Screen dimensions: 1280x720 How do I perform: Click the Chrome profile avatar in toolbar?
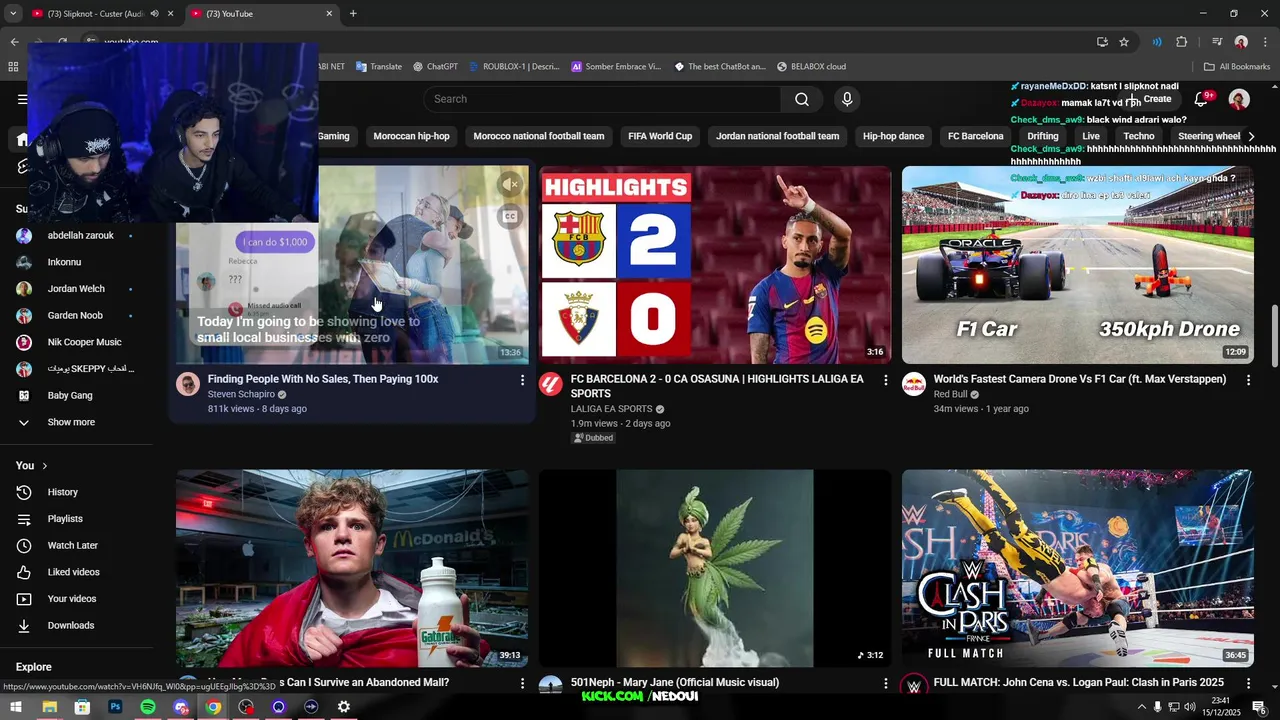click(1241, 42)
